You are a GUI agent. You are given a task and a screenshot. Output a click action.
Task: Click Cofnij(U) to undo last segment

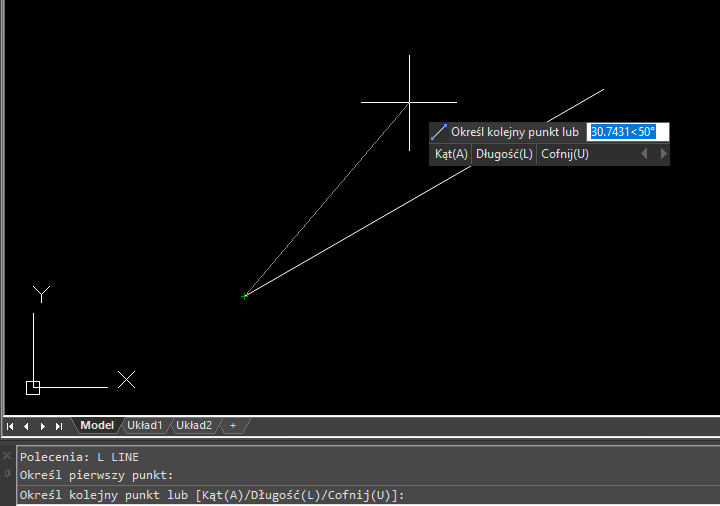[x=564, y=154]
